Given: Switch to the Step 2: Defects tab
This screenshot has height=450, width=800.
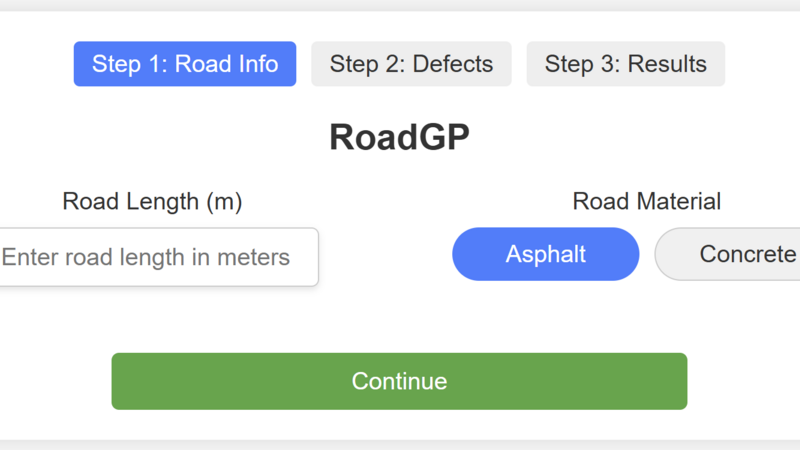Looking at the screenshot, I should (411, 64).
